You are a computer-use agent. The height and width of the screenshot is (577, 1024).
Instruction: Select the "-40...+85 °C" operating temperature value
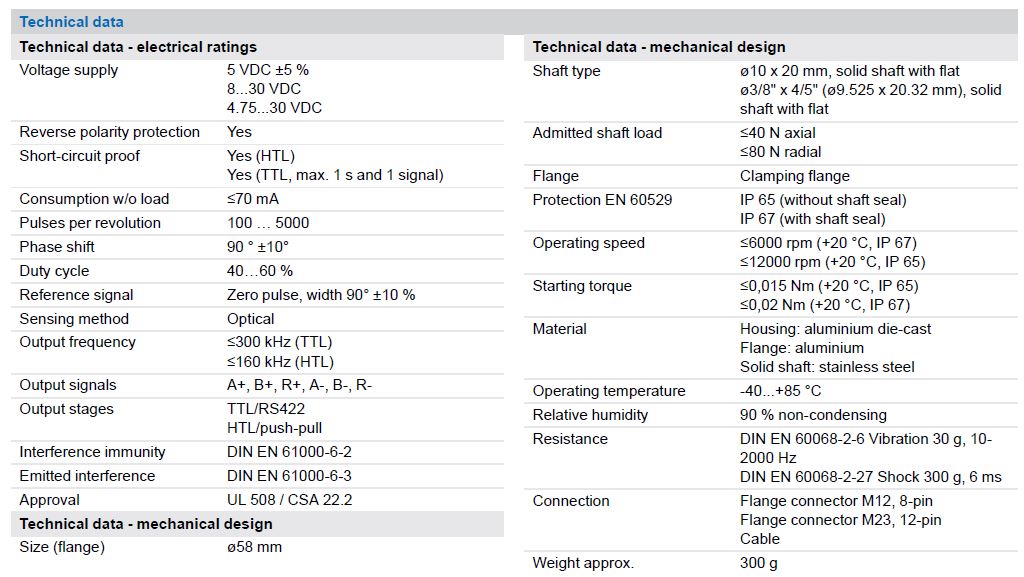[781, 391]
